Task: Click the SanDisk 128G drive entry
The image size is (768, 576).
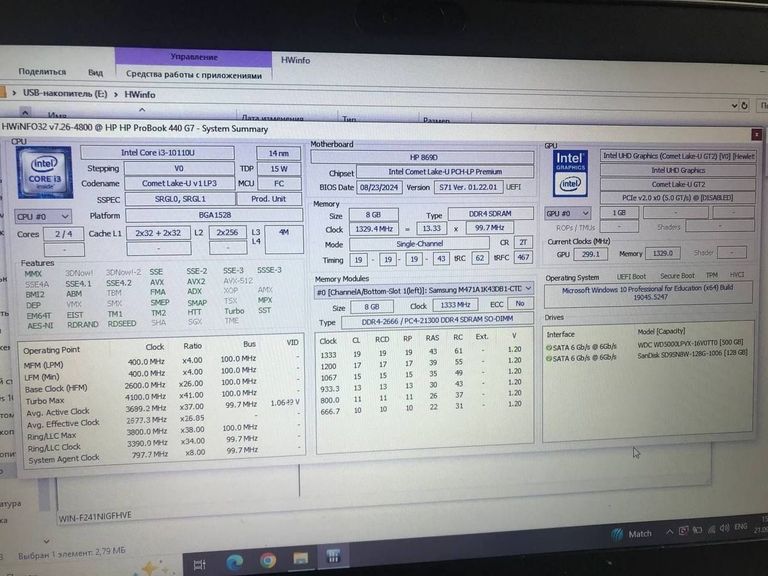Action: click(692, 355)
